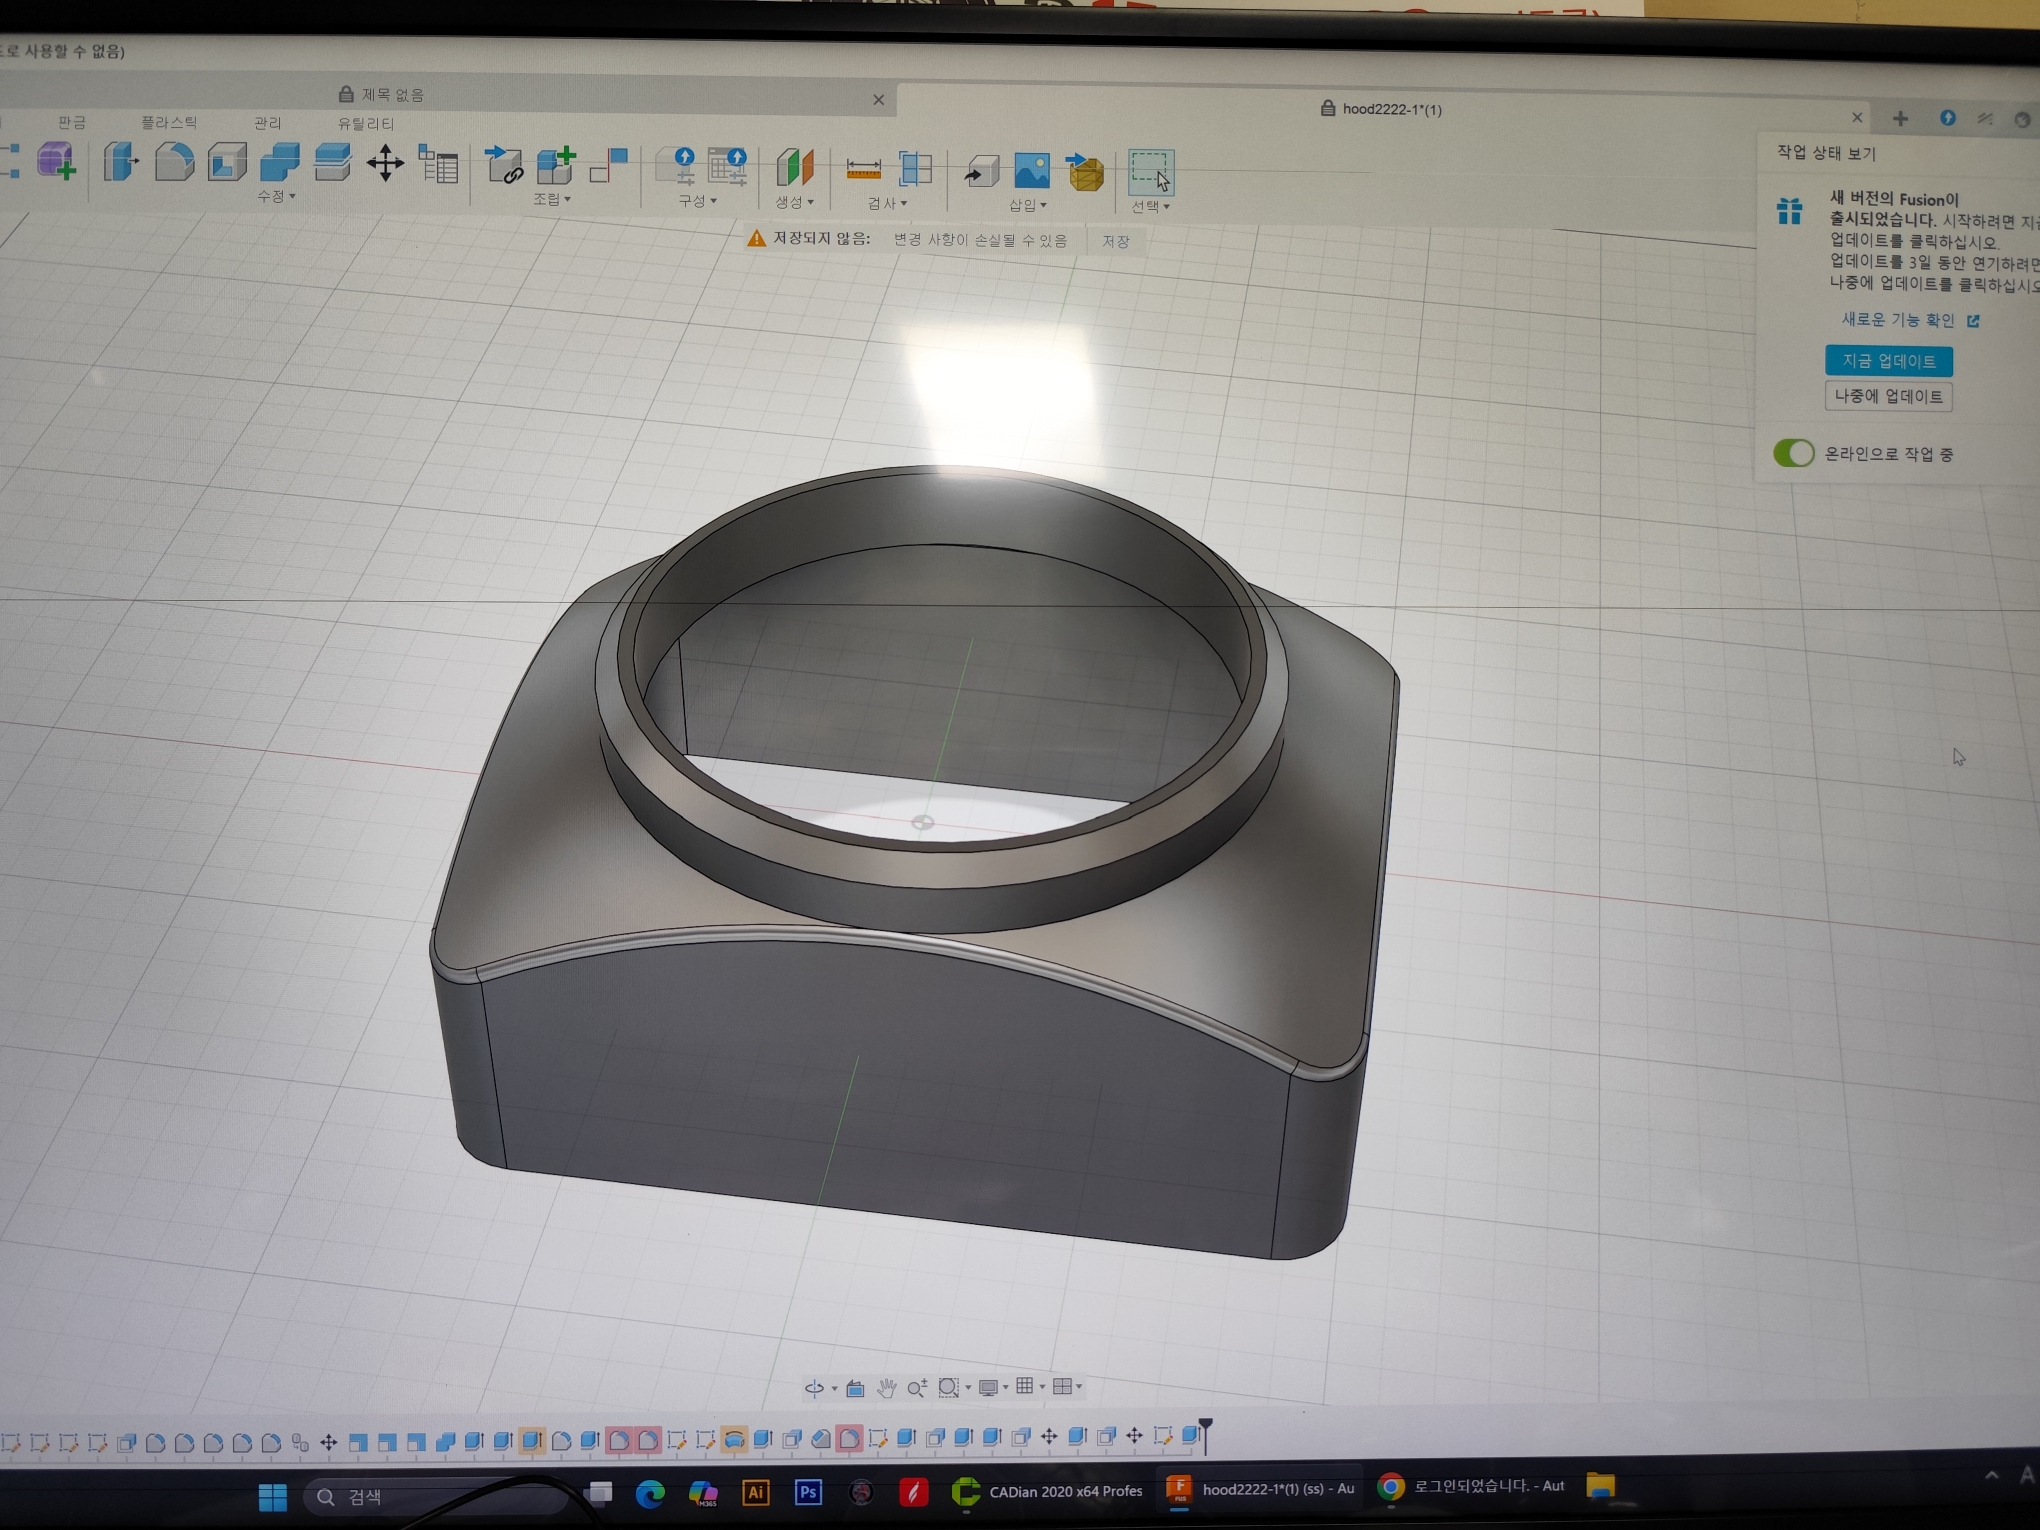The width and height of the screenshot is (2040, 1530).
Task: Close the 제목 없음 tab
Action: pos(878,99)
